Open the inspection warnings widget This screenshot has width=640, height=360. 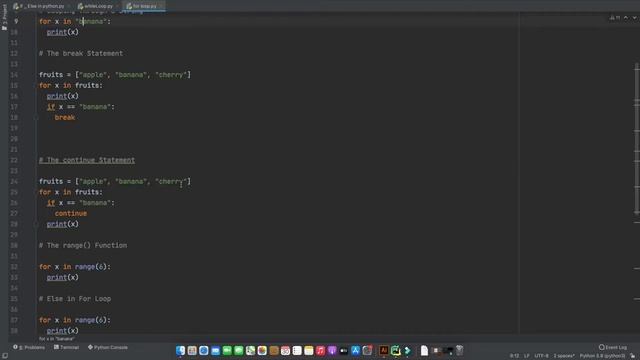click(x=615, y=18)
